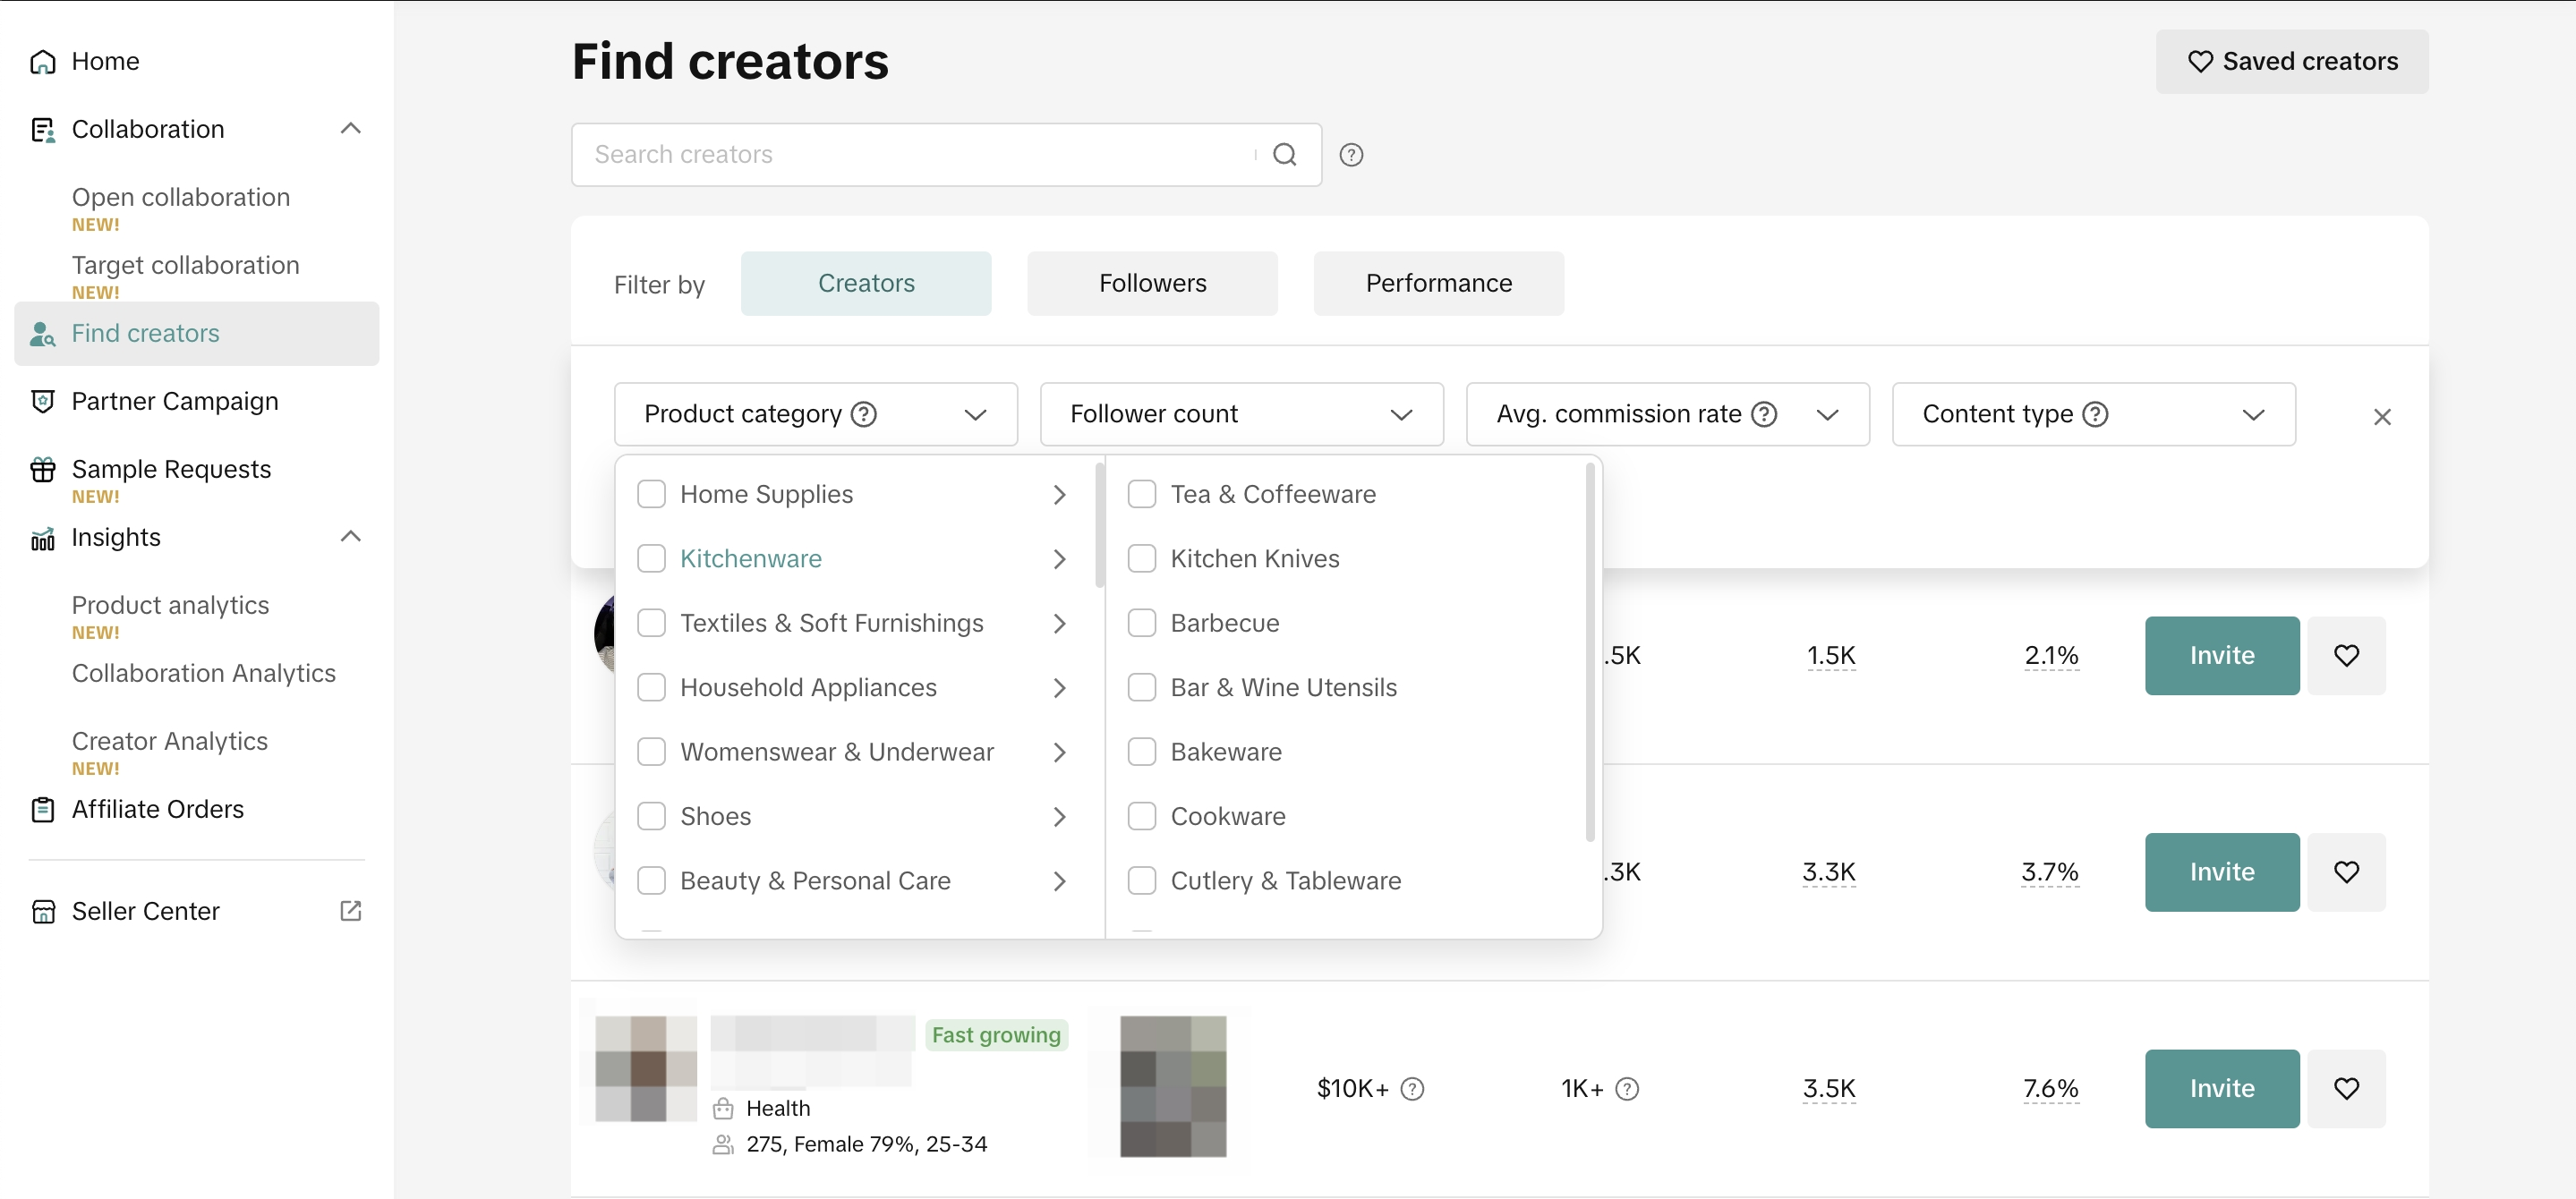Click Content type help question icon

coord(2094,414)
